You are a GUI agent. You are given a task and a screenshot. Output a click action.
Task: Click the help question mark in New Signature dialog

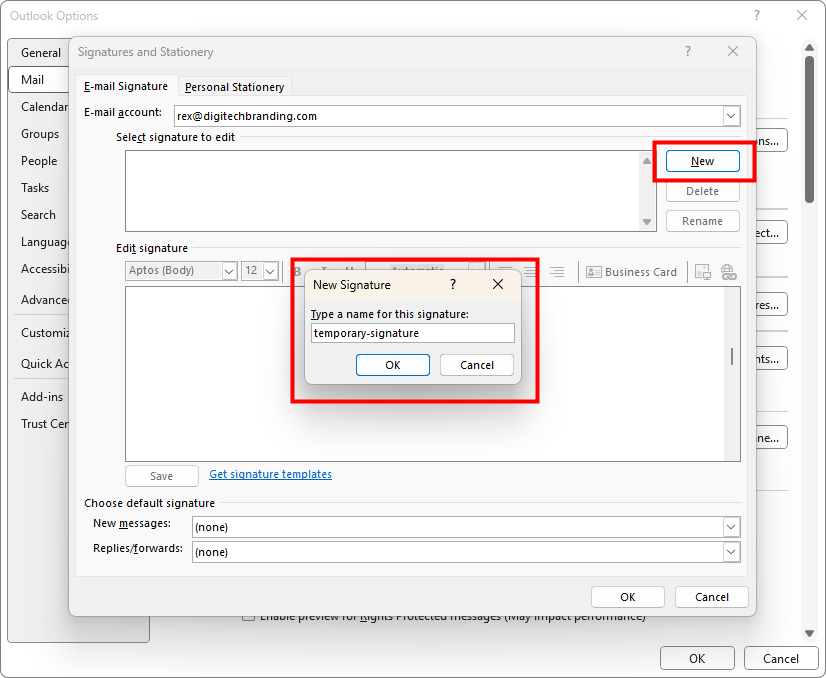pos(453,285)
